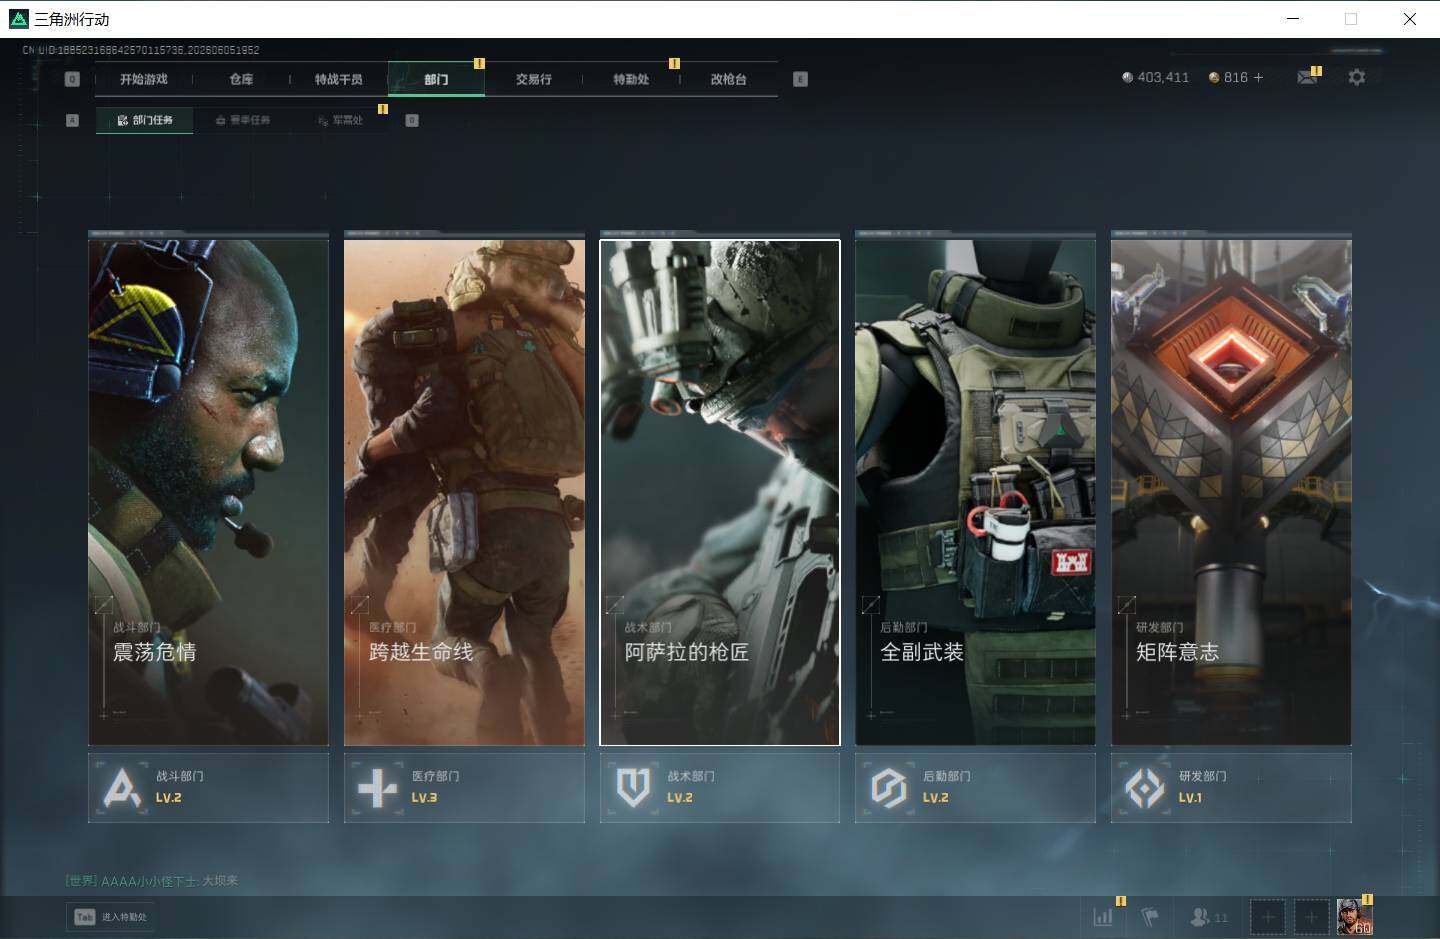Click the 研发部门 LV.1 department button

[1231, 788]
